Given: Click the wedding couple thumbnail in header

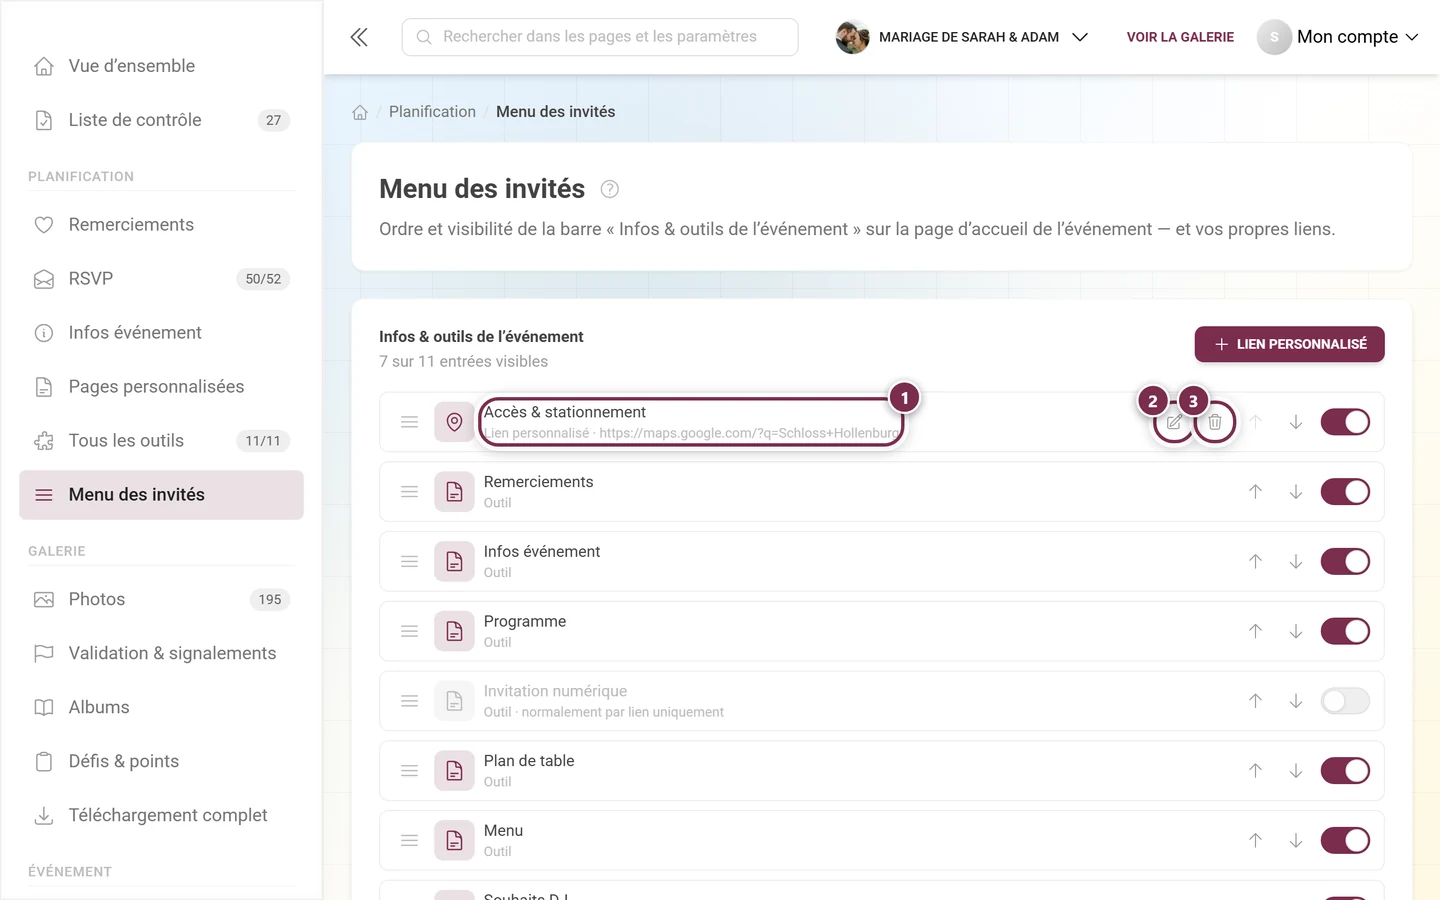Looking at the screenshot, I should [852, 37].
